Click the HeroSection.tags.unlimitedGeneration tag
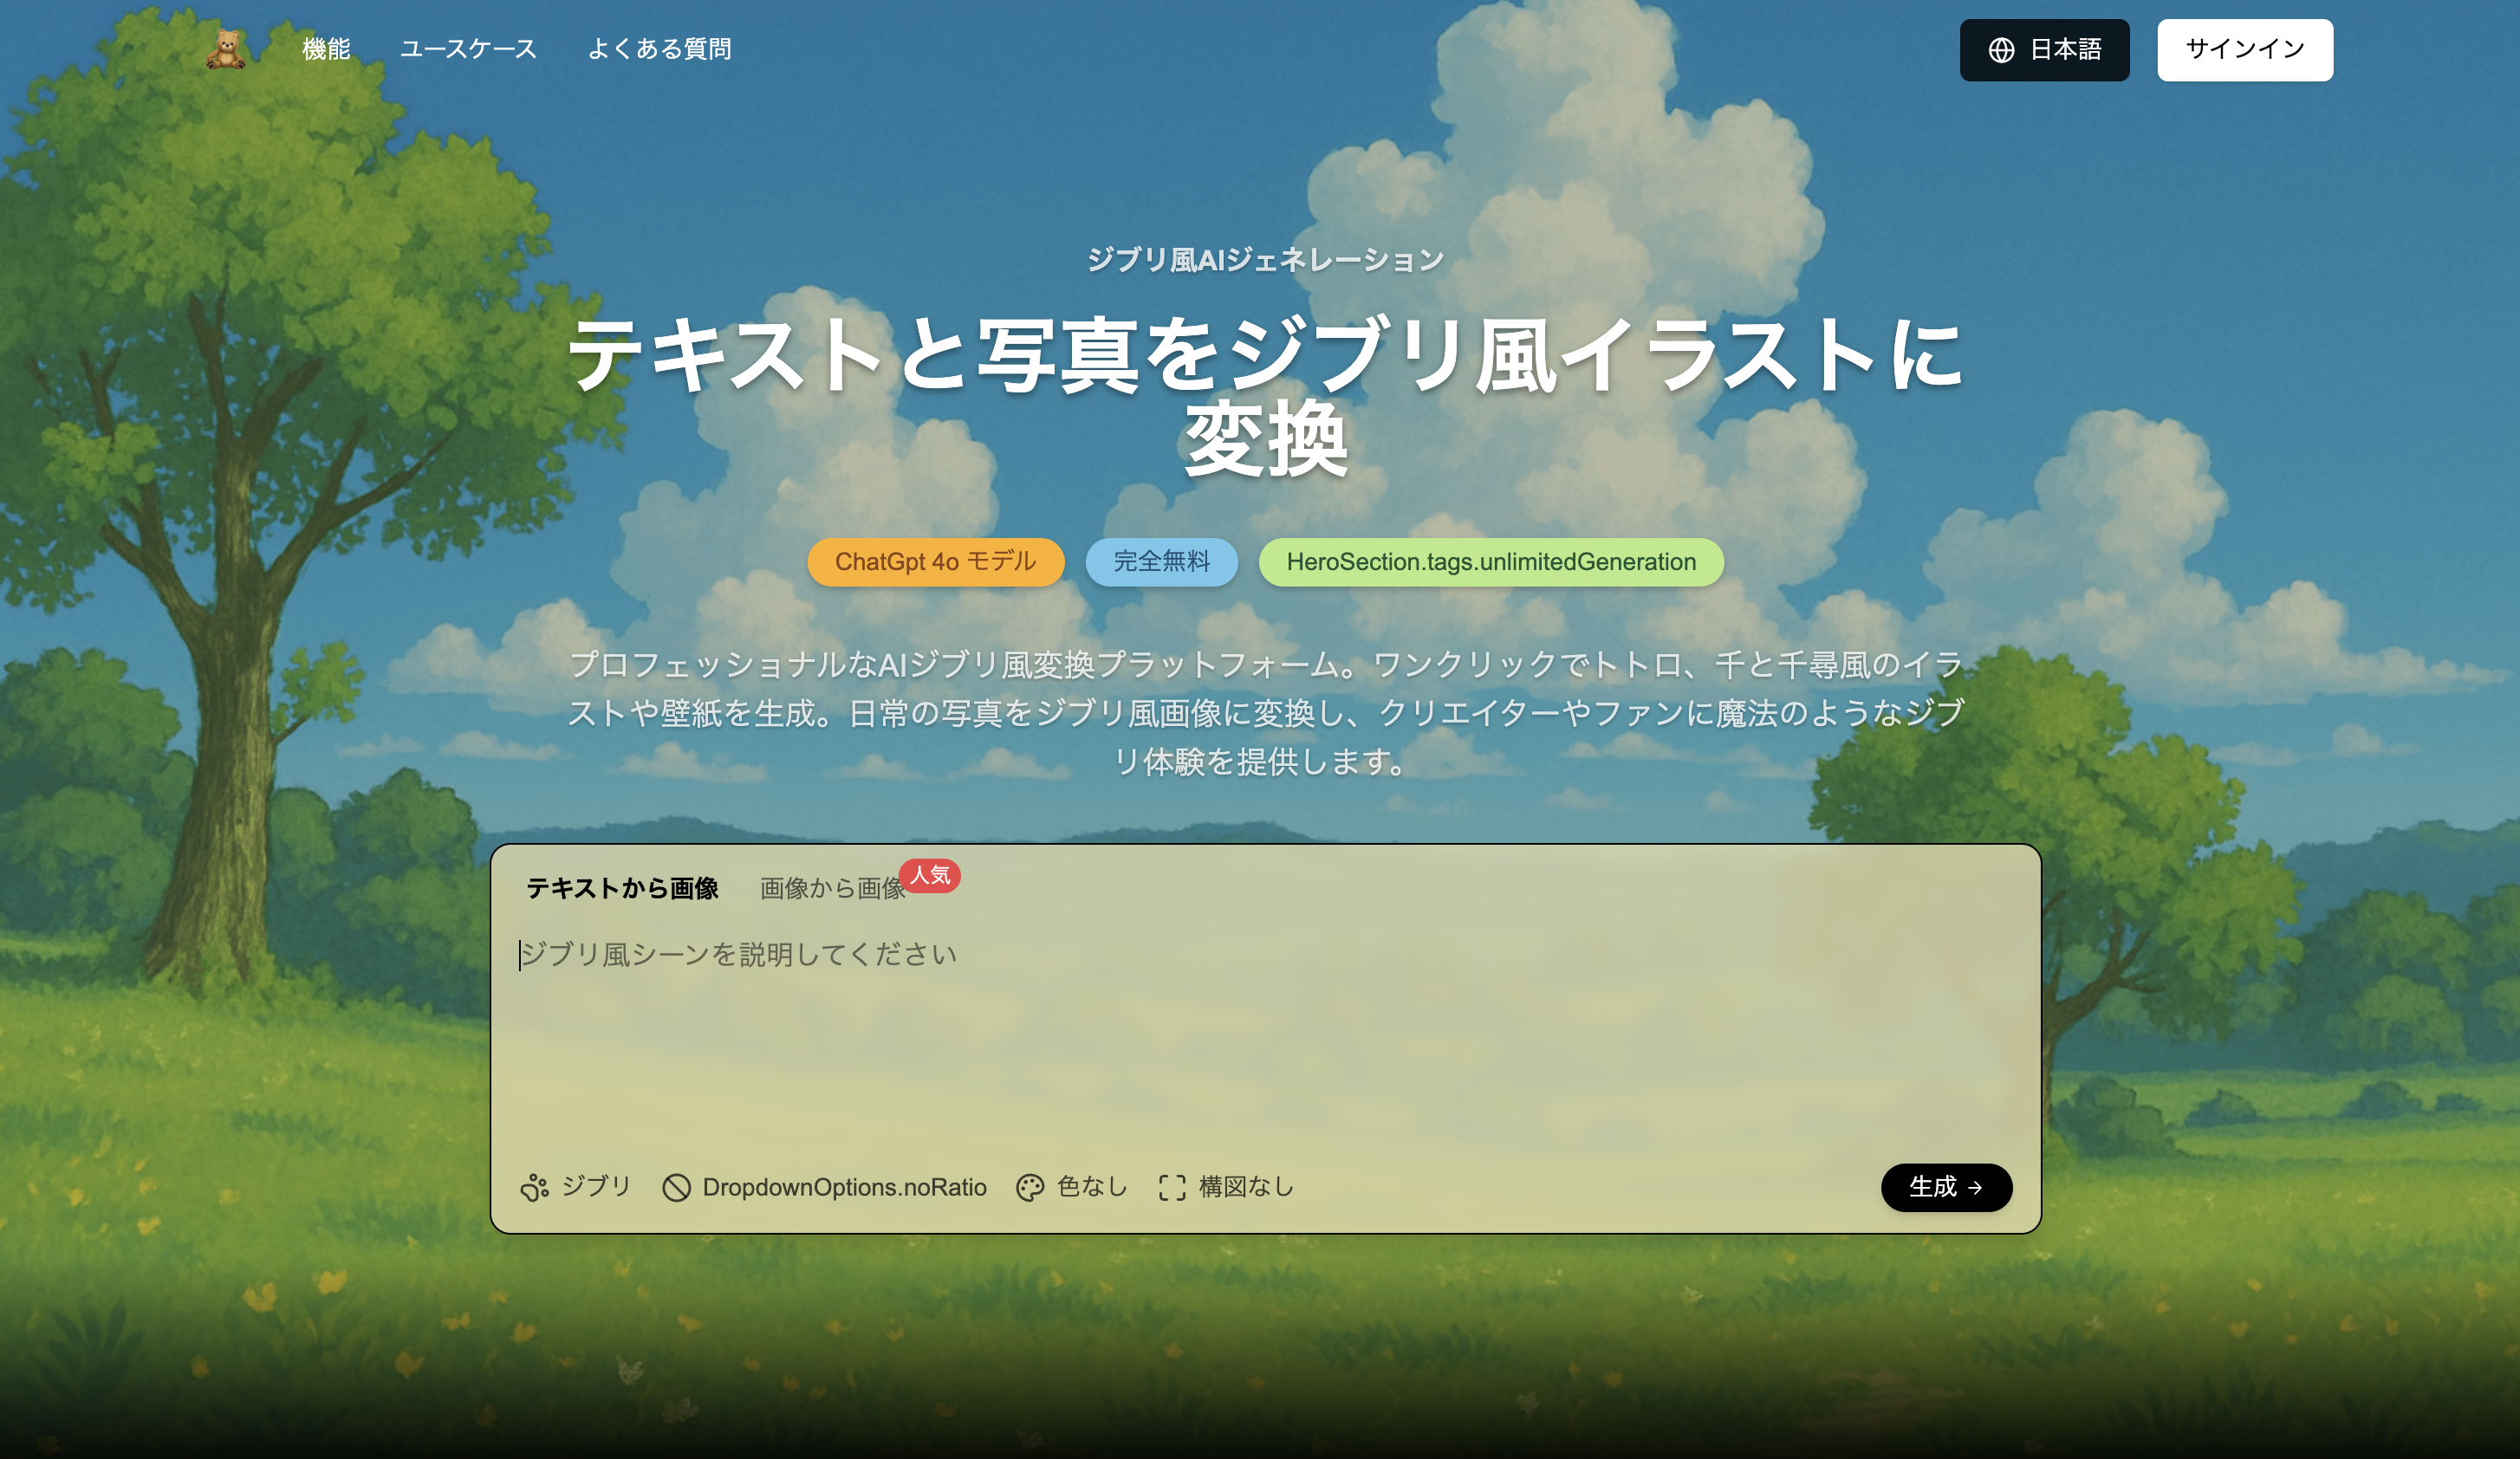This screenshot has height=1459, width=2520. [x=1490, y=562]
